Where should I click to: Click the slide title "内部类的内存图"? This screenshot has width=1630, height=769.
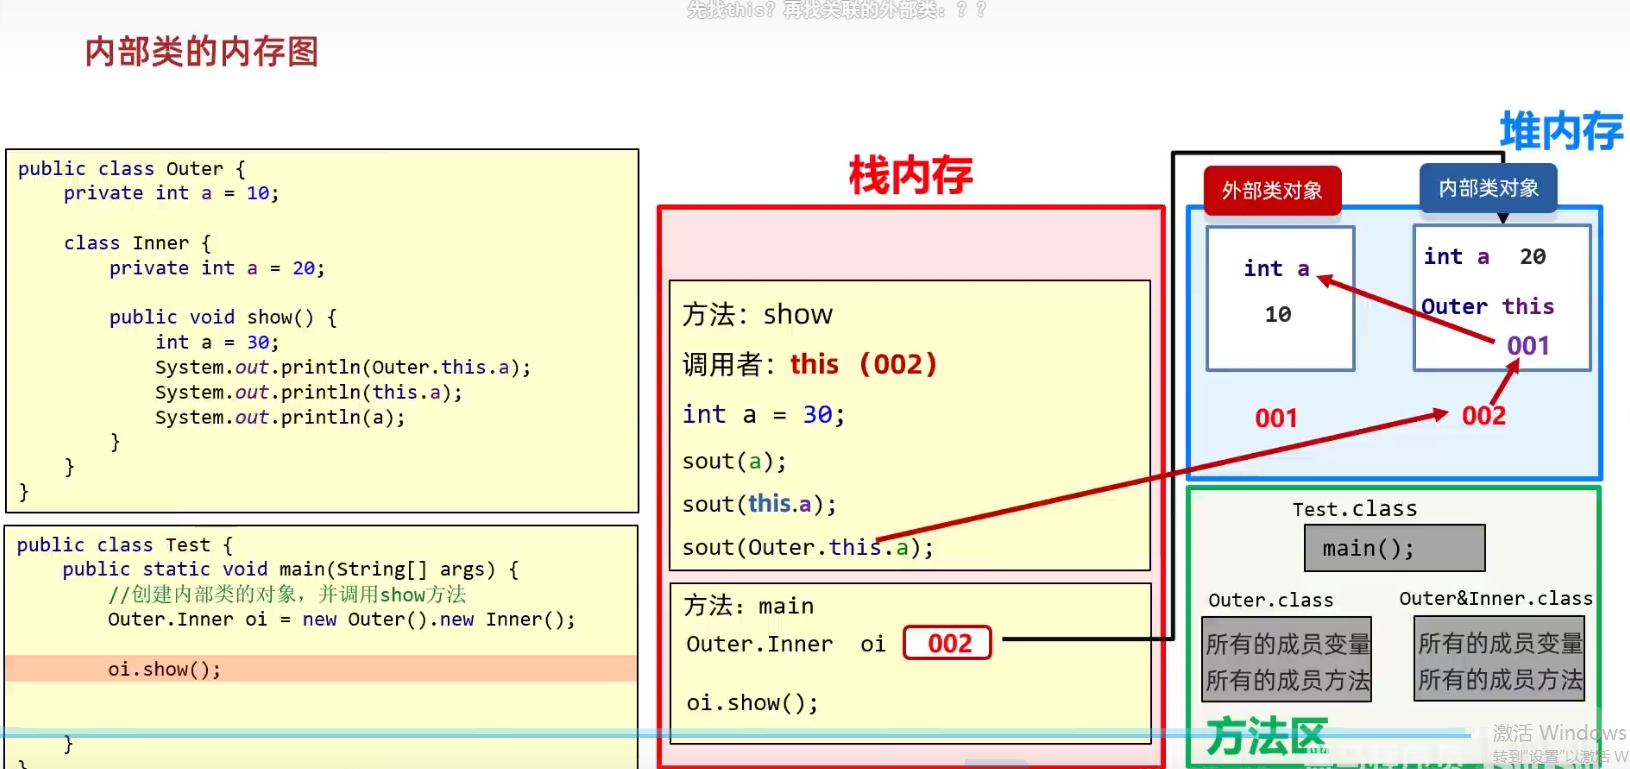pyautogui.click(x=201, y=52)
